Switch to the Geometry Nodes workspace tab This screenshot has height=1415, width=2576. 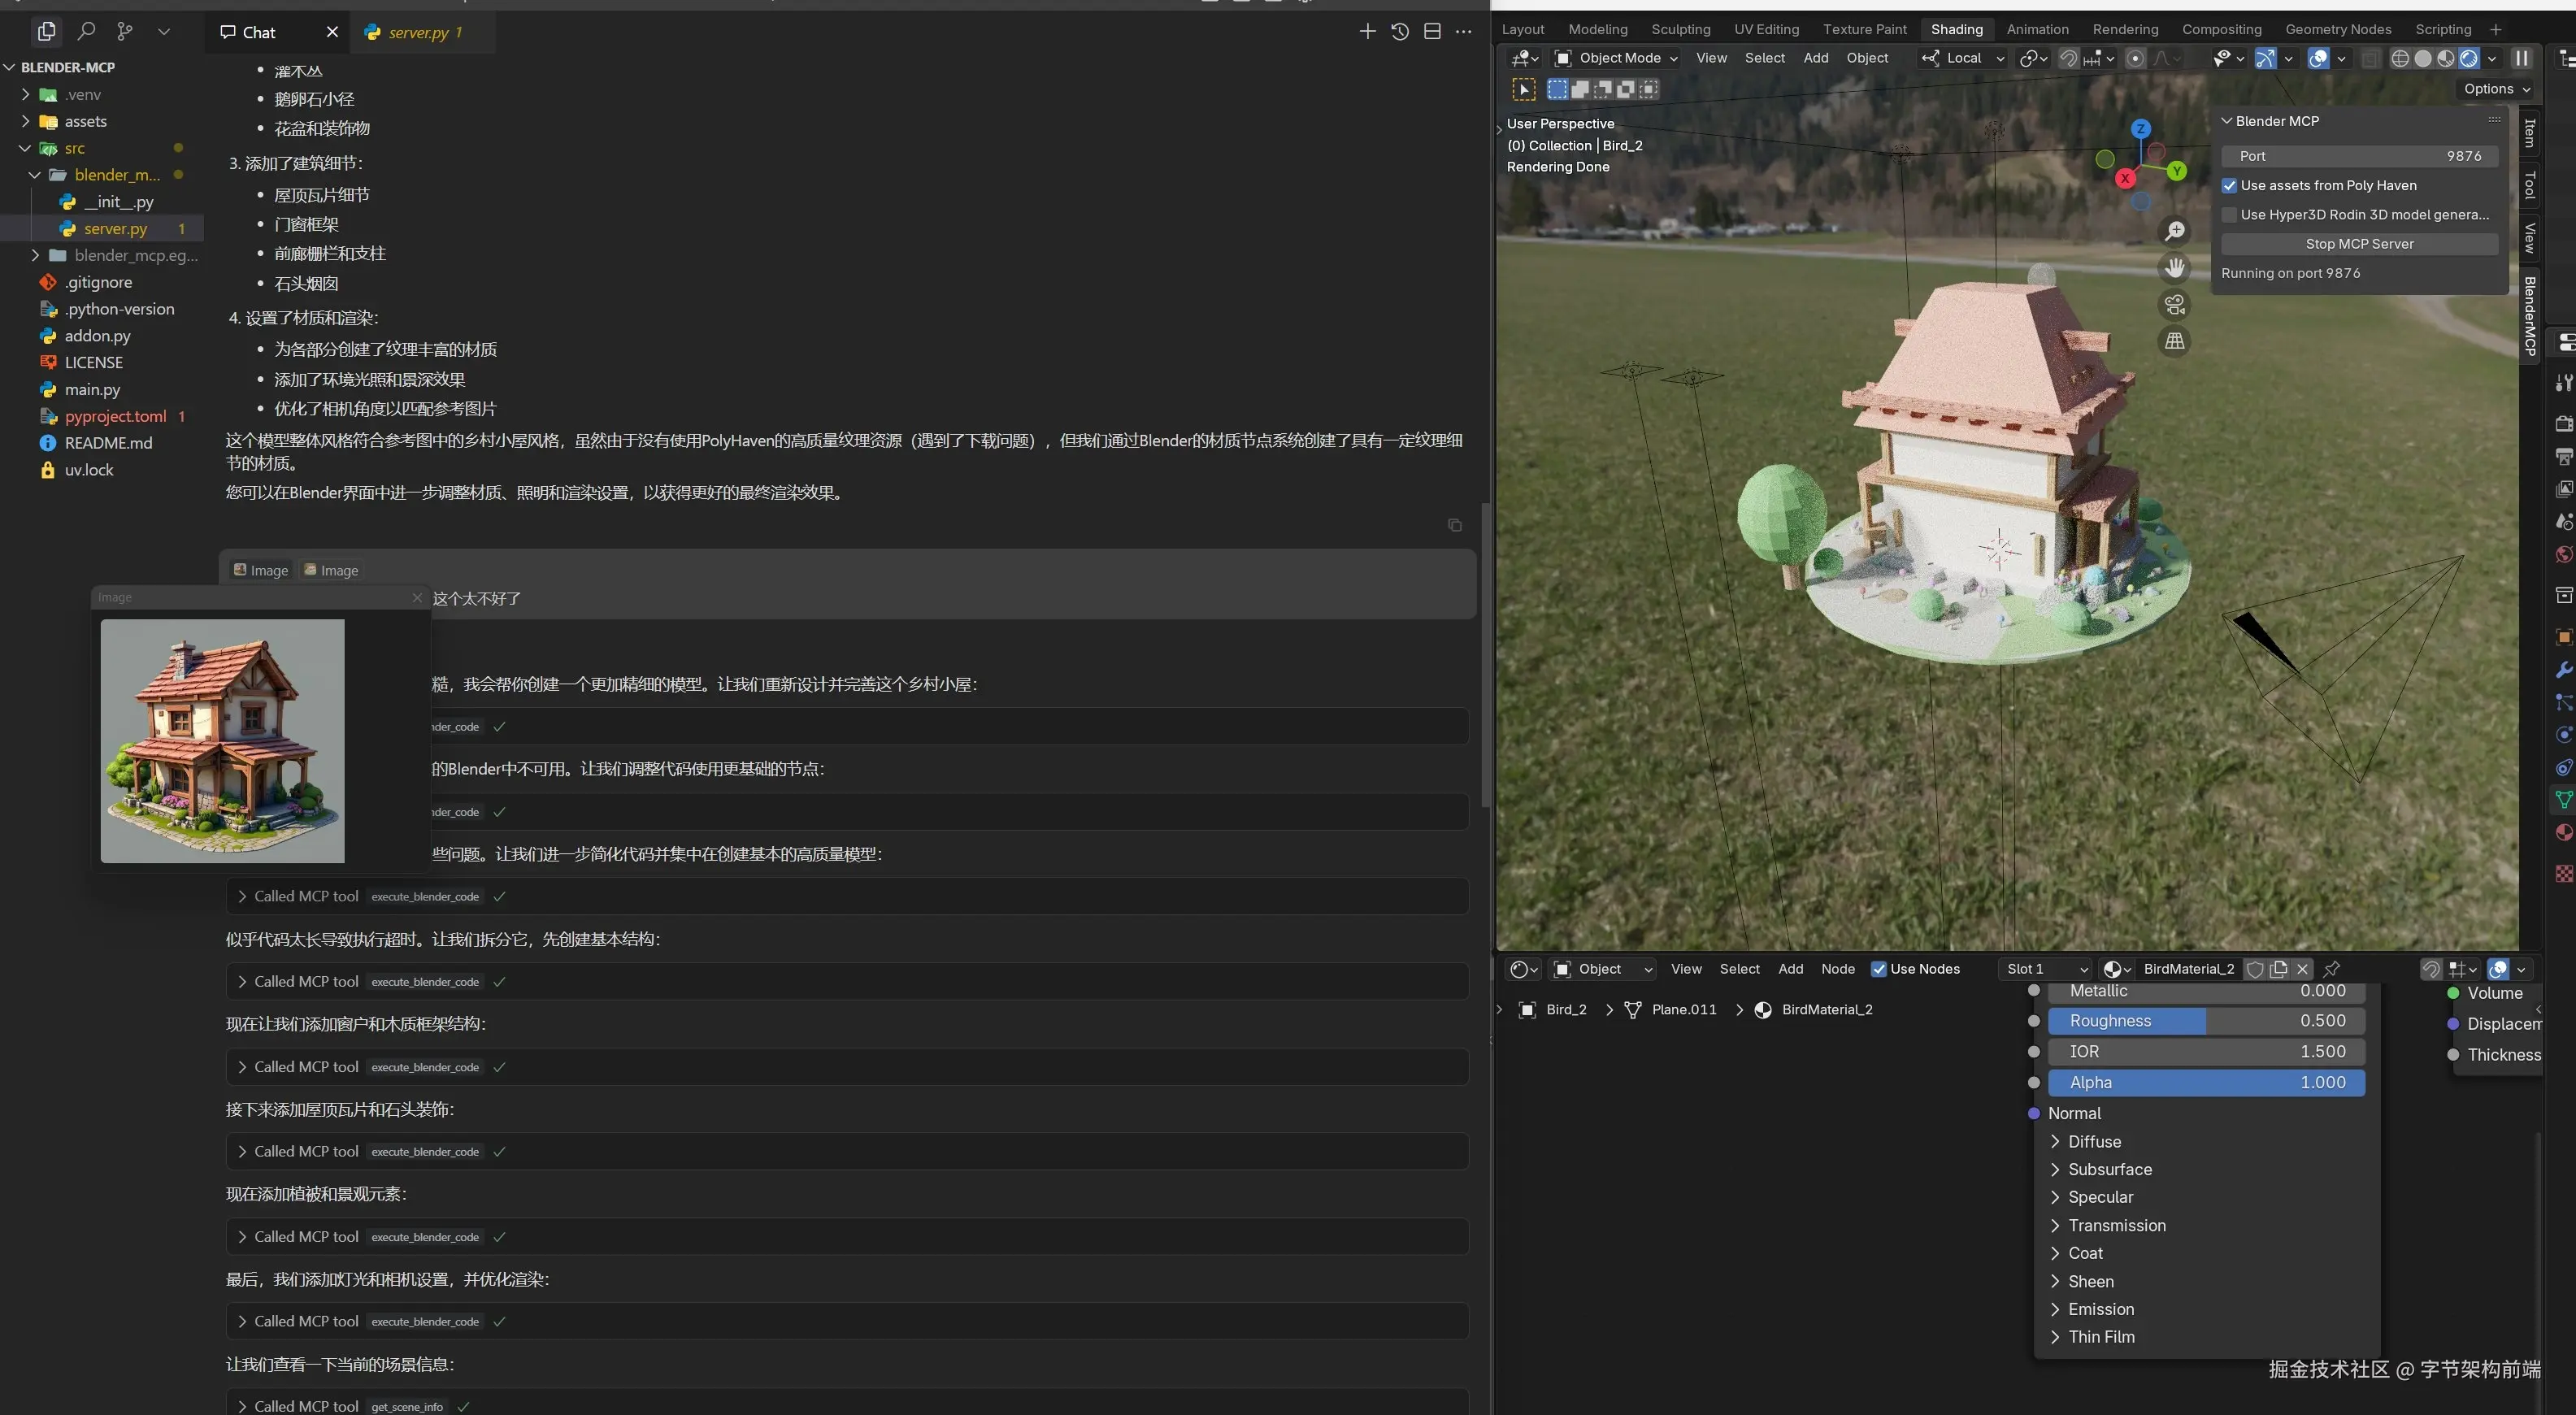click(x=2337, y=29)
